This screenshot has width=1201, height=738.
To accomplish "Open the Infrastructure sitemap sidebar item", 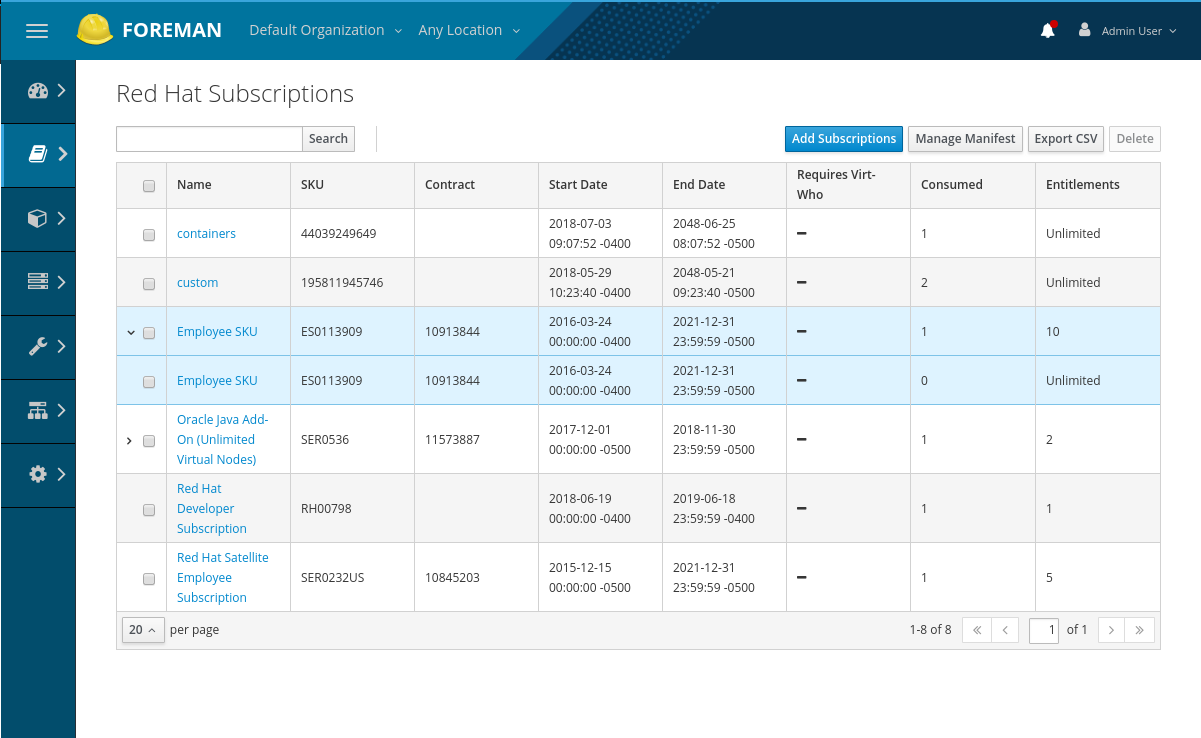I will [x=38, y=410].
